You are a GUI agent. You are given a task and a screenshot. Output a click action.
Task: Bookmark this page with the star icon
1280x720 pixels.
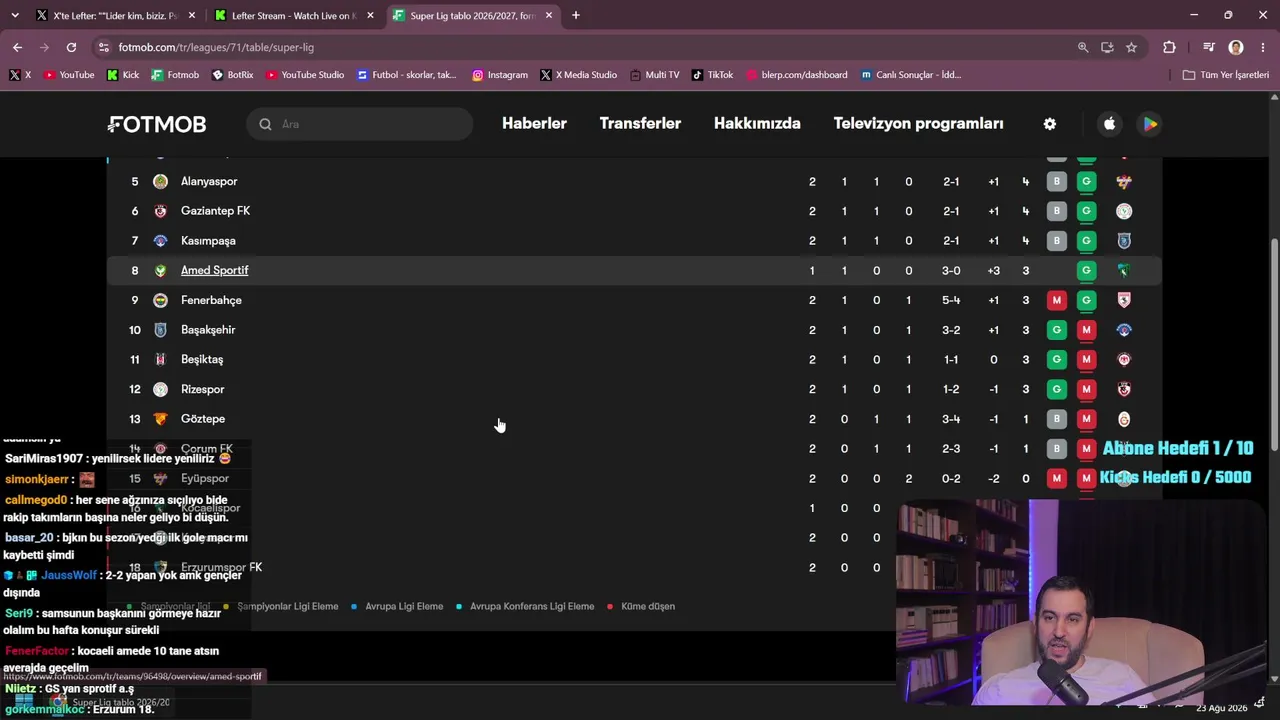pos(1131,47)
